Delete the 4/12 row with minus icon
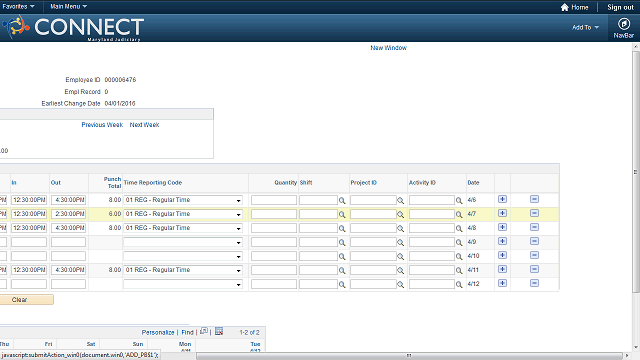This screenshot has height=360, width=640. [534, 283]
